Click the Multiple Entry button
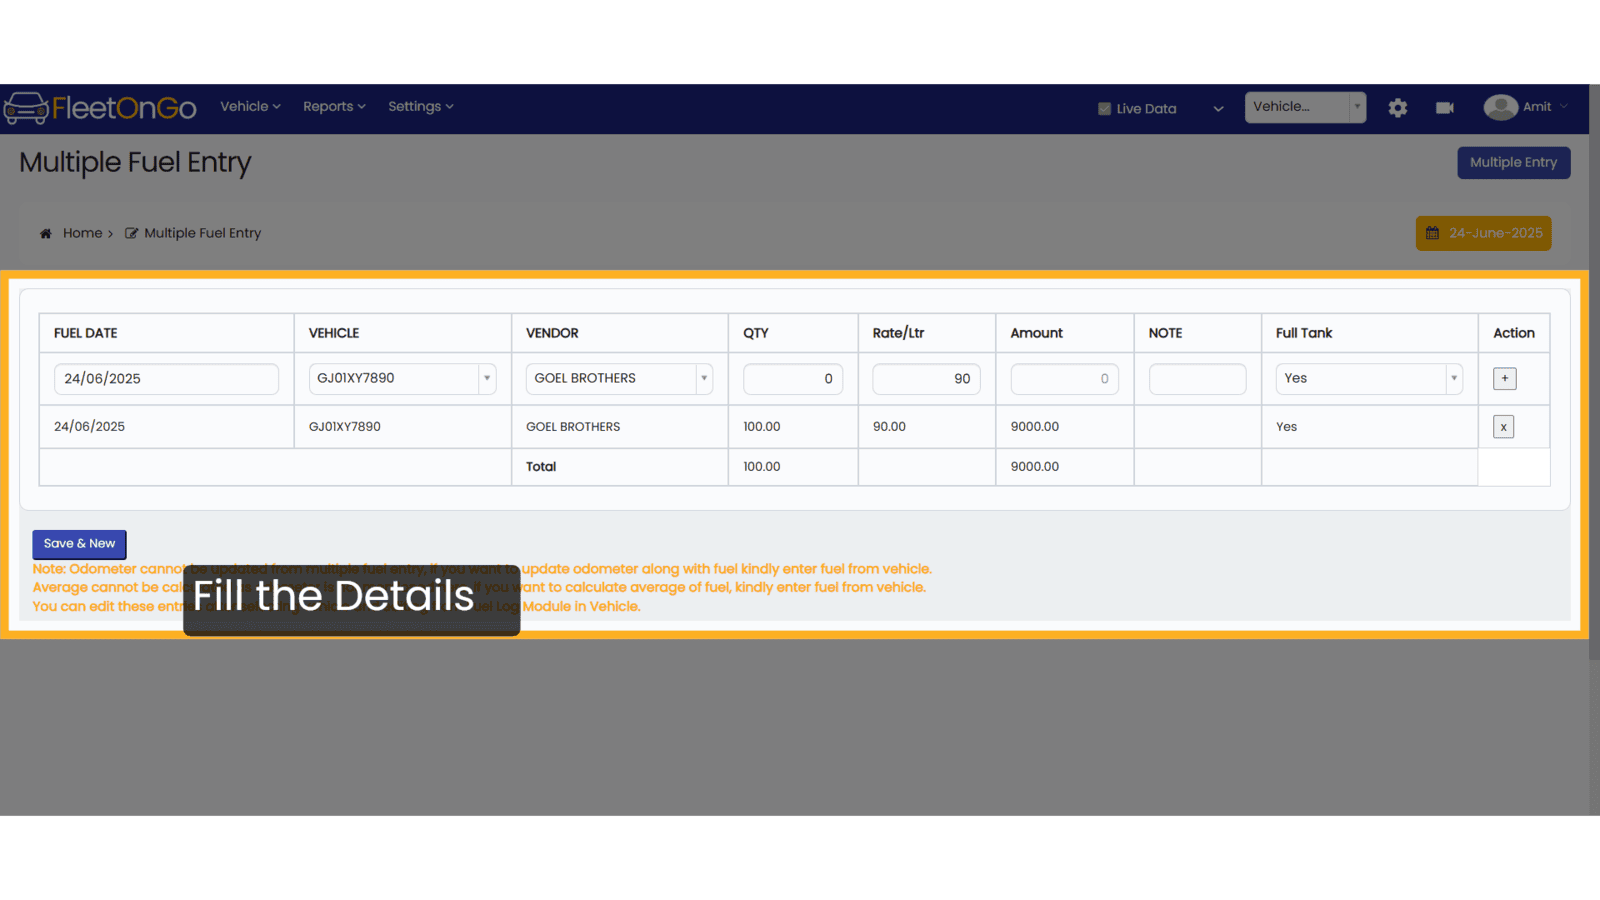This screenshot has height=900, width=1600. [1513, 163]
